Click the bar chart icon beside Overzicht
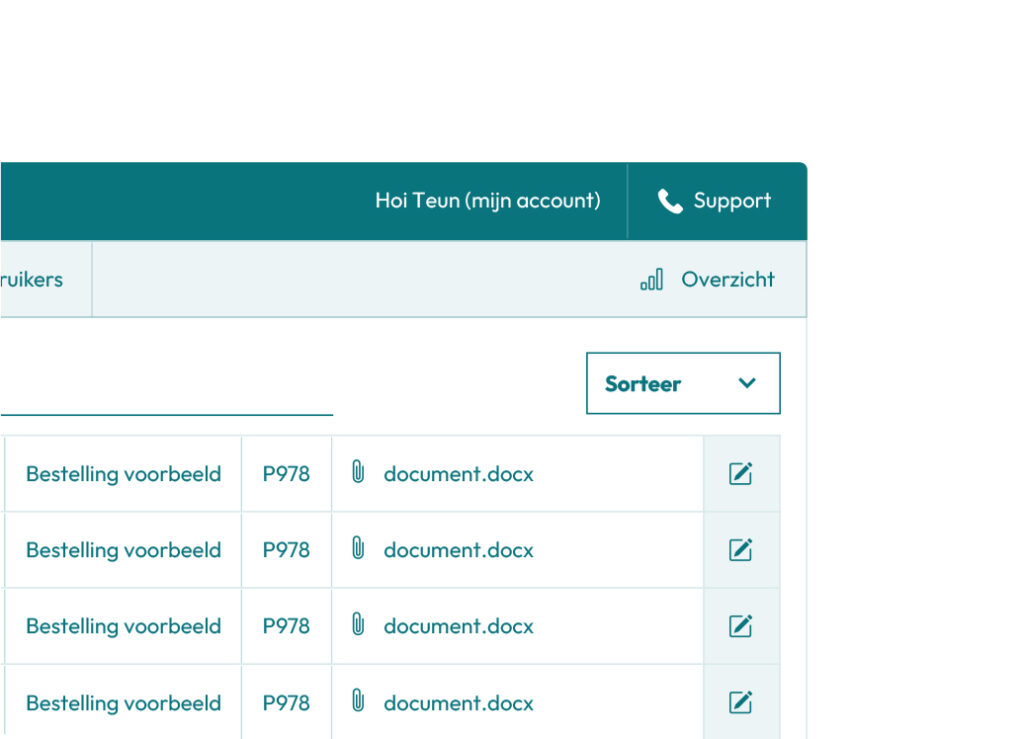The width and height of the screenshot is (1024, 739). click(x=652, y=280)
